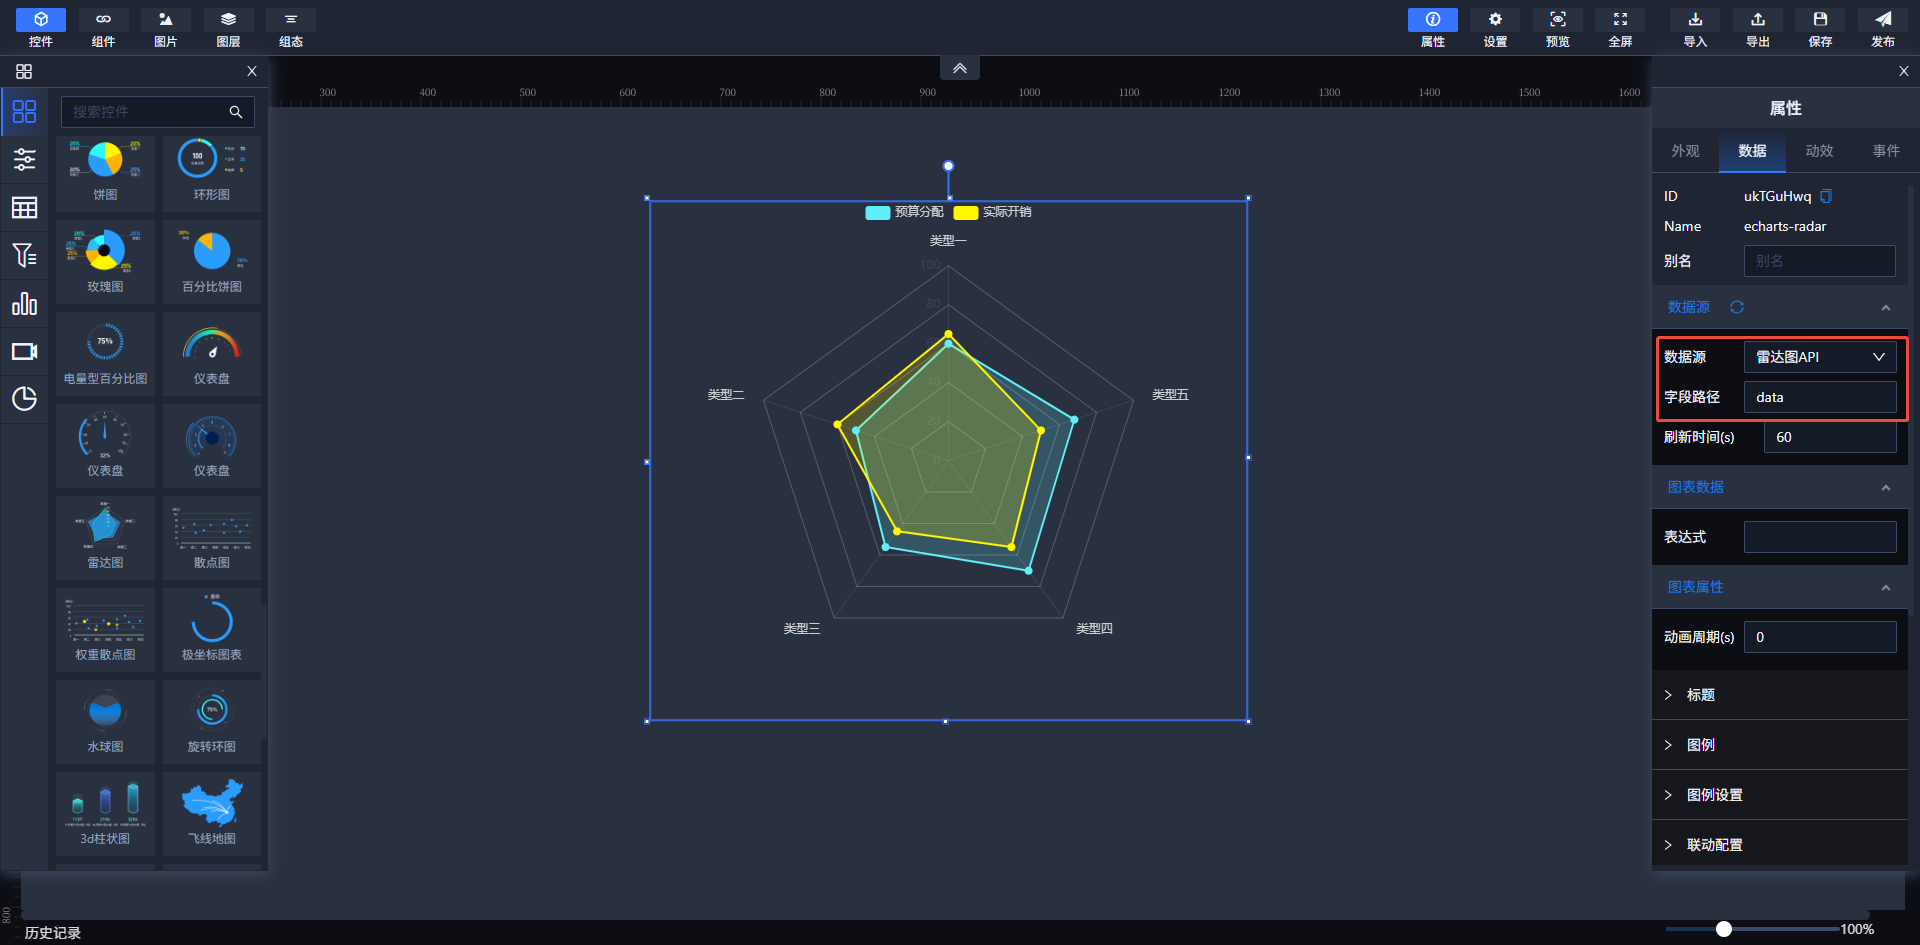Image resolution: width=1920 pixels, height=945 pixels.
Task: Collapse the top toolbar with the chevron
Action: pos(959,68)
